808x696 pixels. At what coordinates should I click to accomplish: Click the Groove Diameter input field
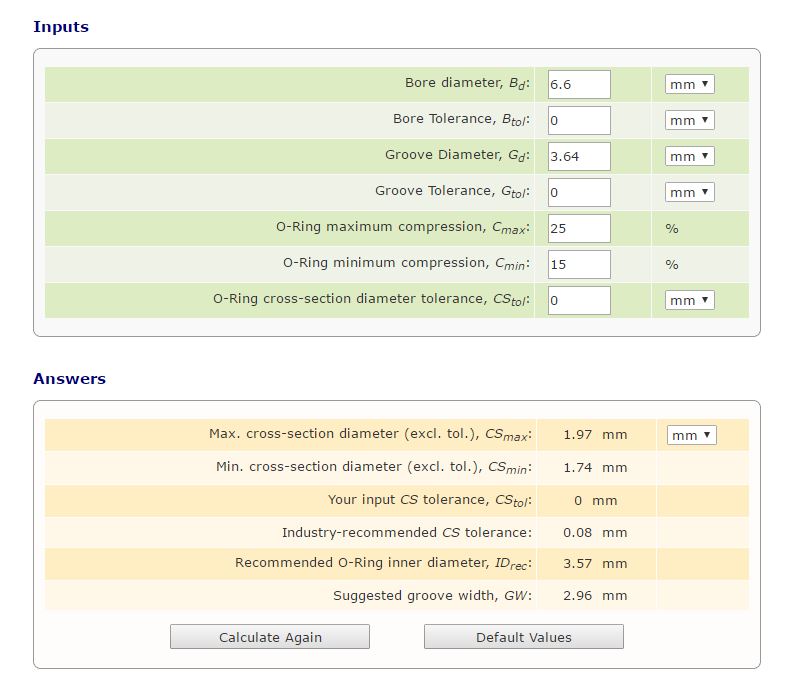coord(579,157)
